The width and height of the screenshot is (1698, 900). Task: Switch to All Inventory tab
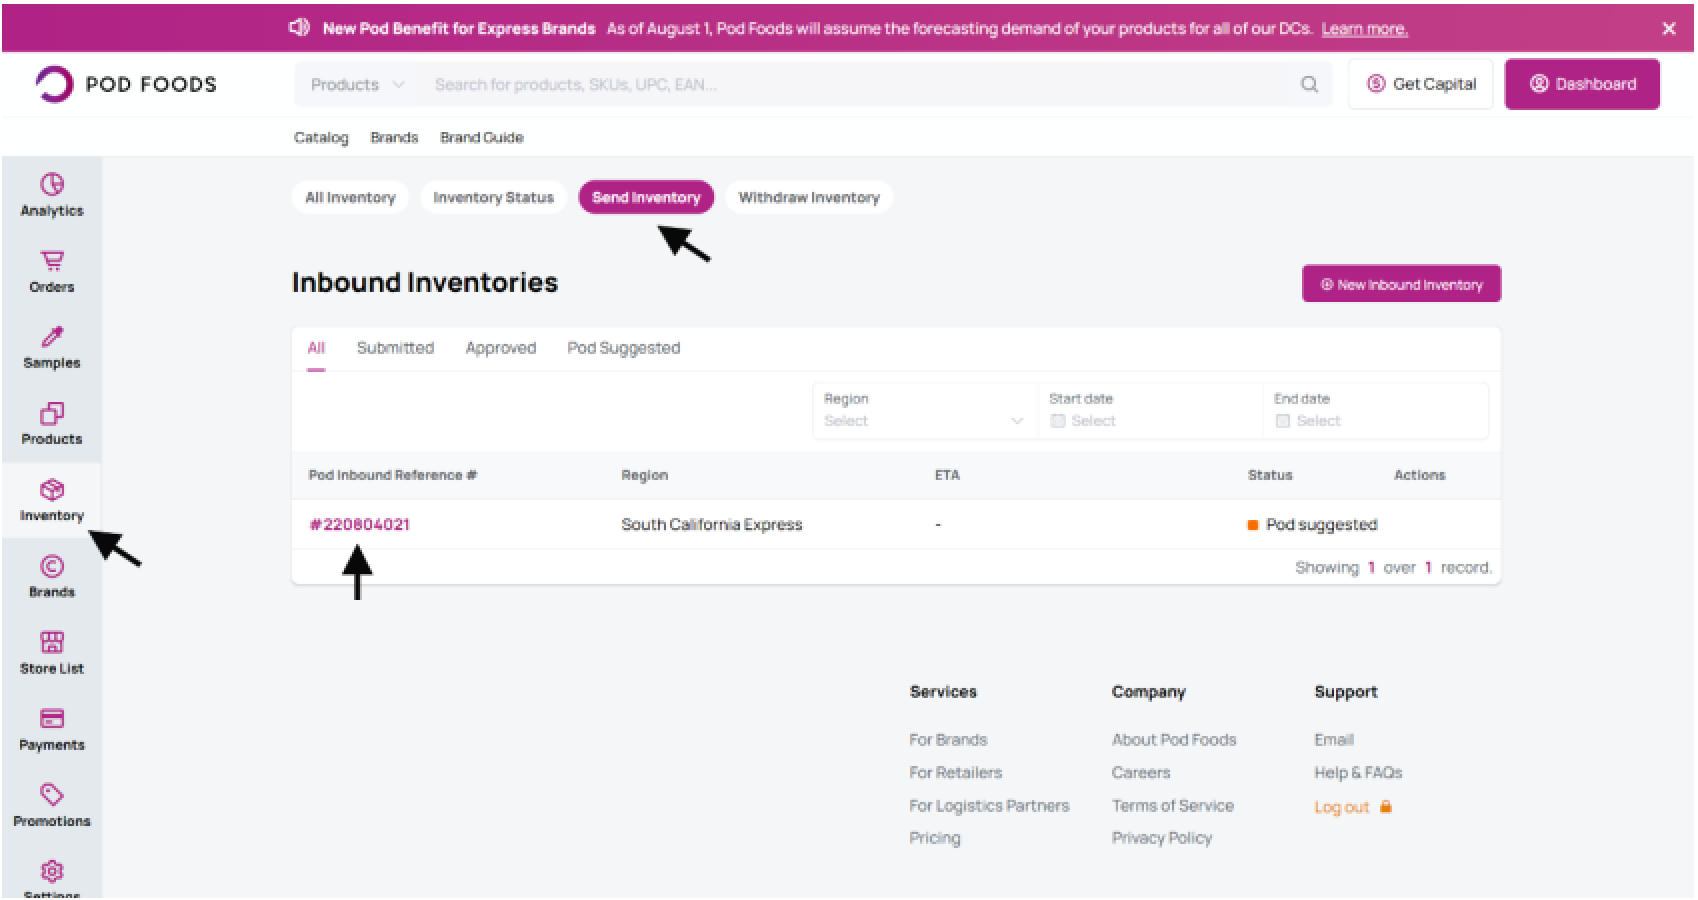click(350, 198)
